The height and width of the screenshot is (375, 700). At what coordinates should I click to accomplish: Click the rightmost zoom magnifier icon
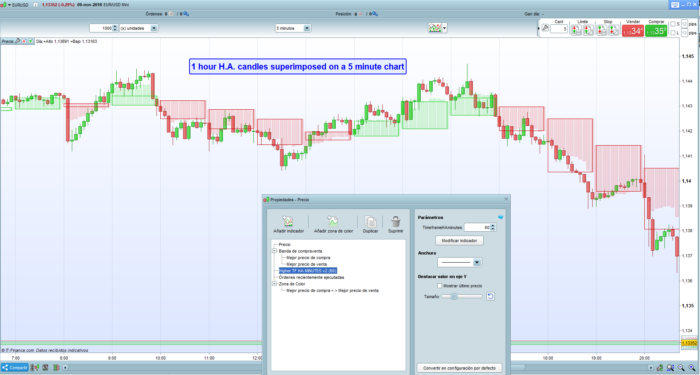tap(692, 367)
